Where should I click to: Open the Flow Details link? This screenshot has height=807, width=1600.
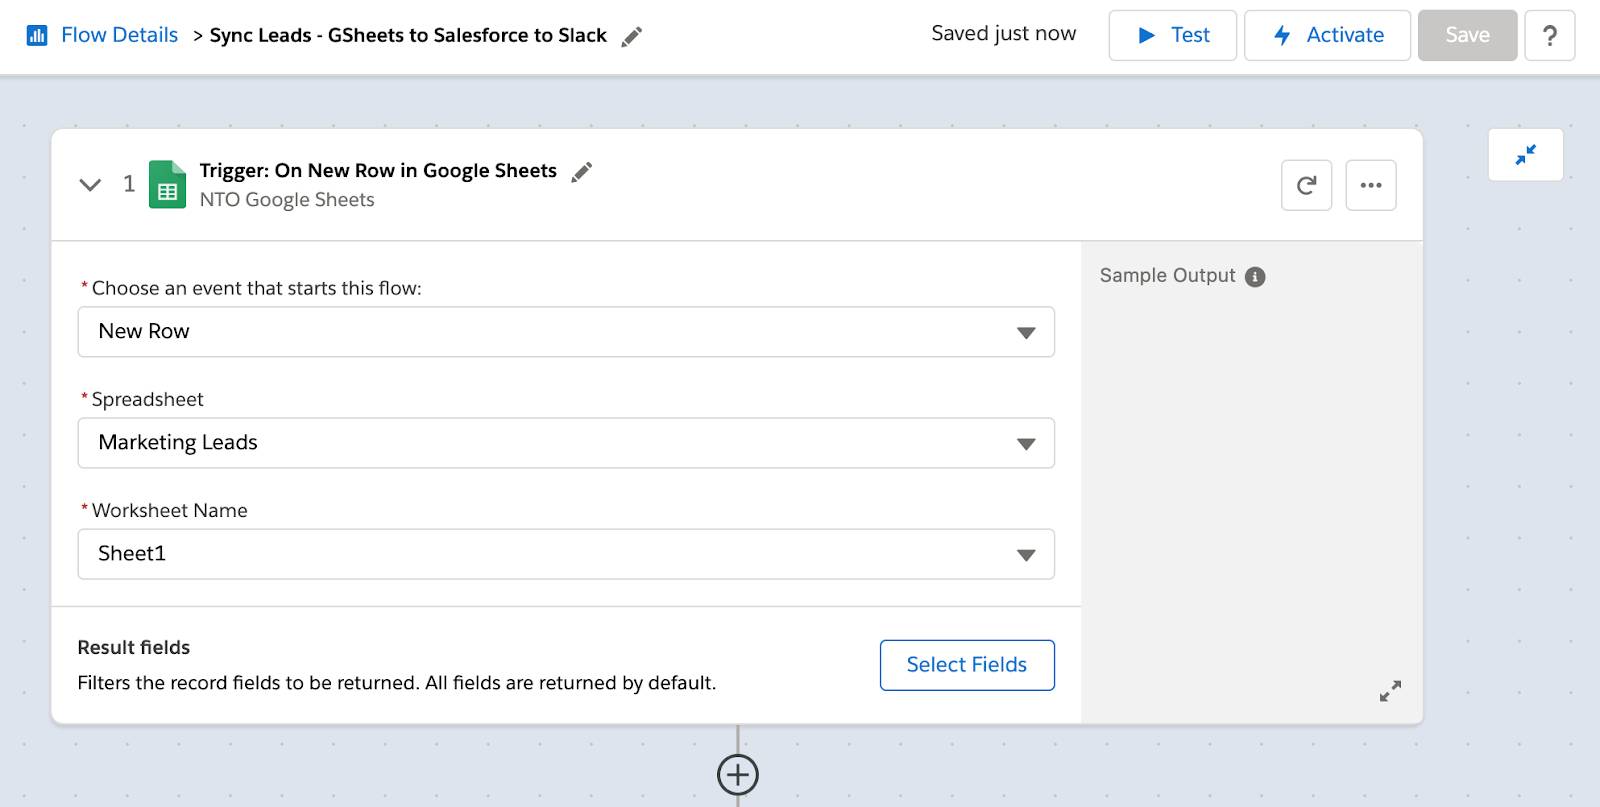pyautogui.click(x=119, y=35)
